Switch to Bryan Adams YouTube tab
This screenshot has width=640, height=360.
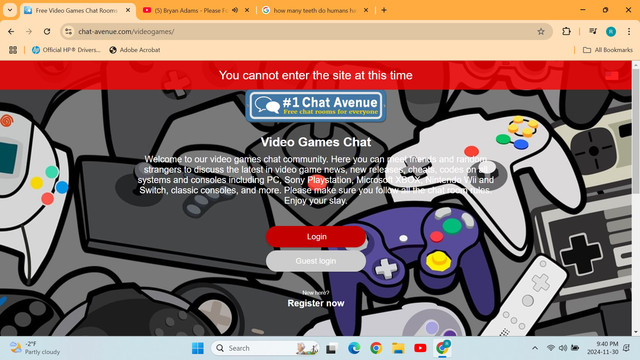[x=191, y=10]
